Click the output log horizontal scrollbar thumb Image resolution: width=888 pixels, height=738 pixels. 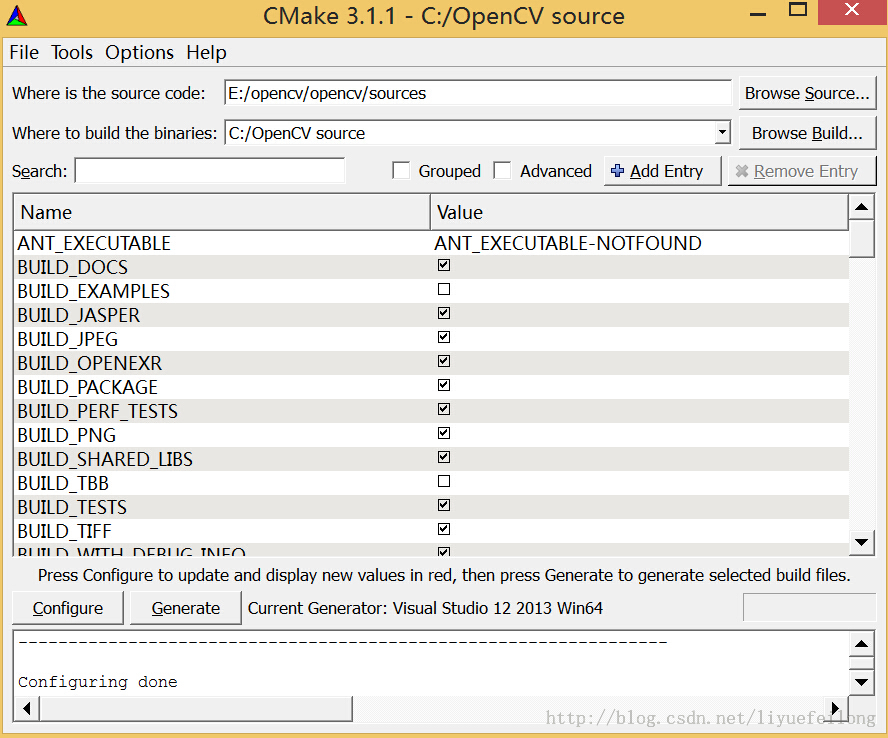196,709
